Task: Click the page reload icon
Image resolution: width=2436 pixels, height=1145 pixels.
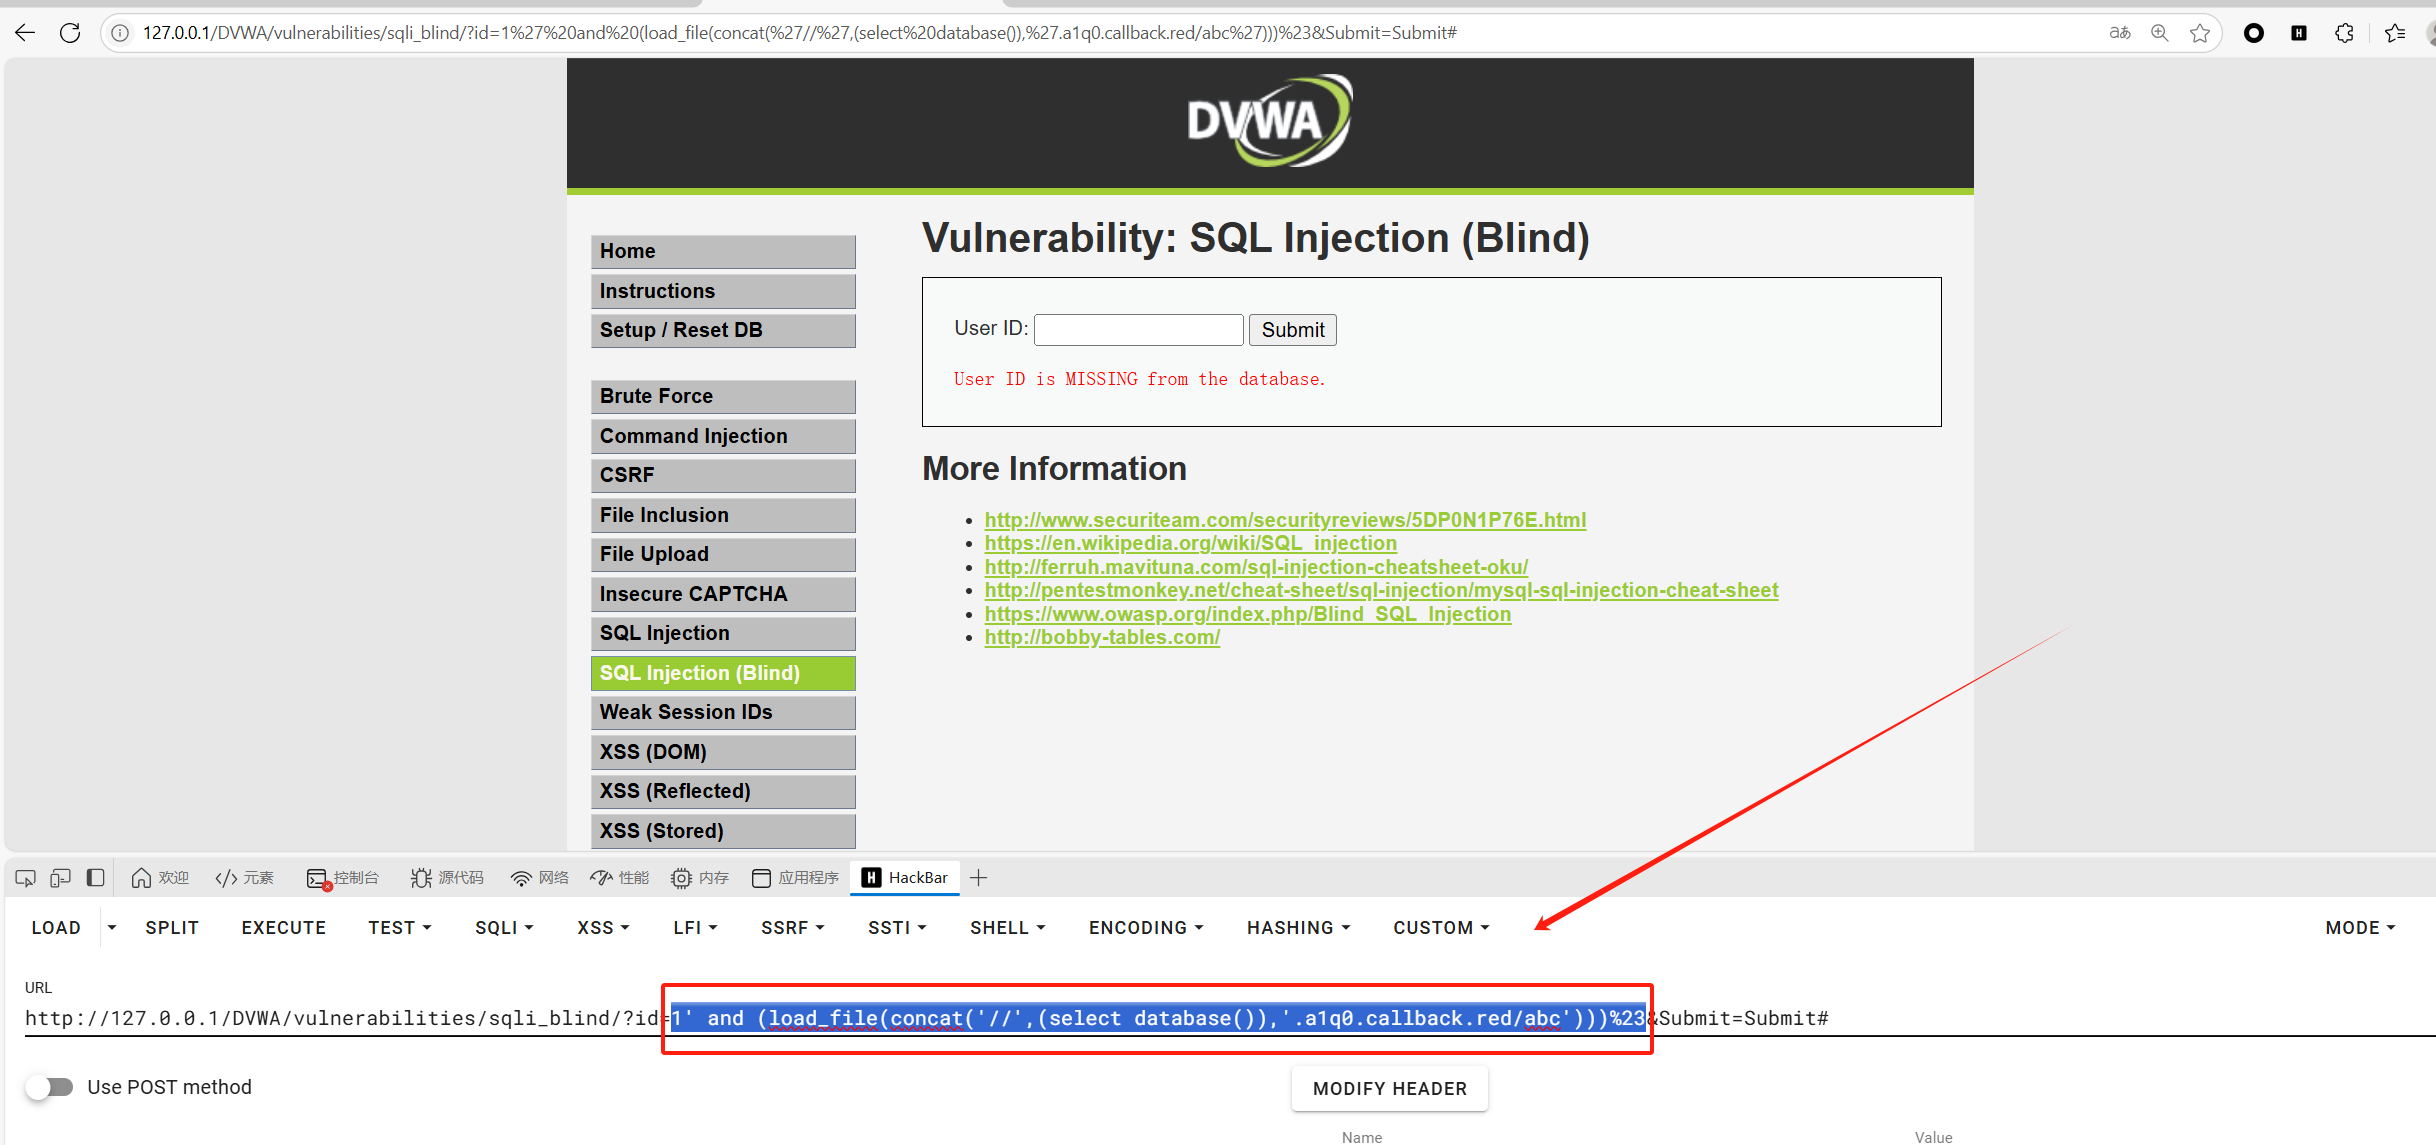Action: tap(70, 33)
